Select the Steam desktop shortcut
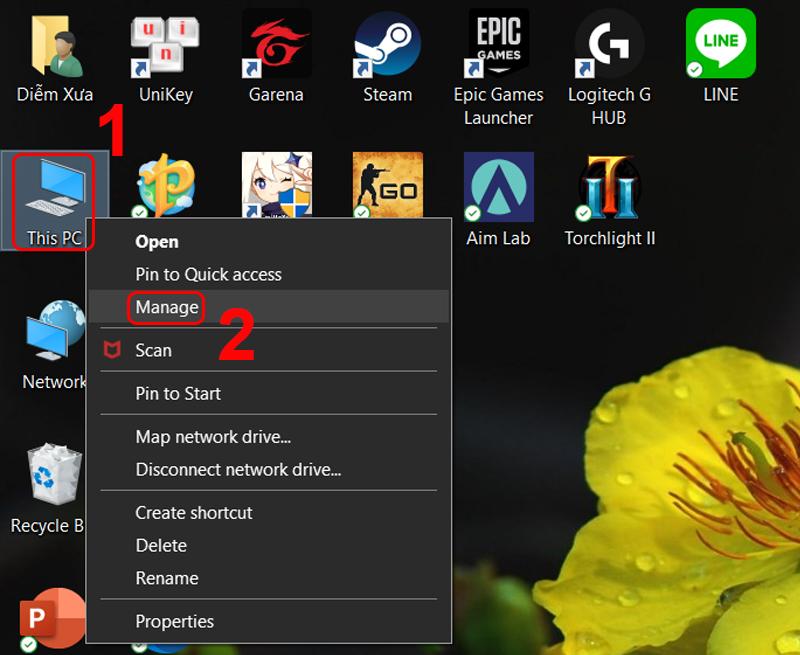Viewport: 800px width, 655px height. click(387, 45)
